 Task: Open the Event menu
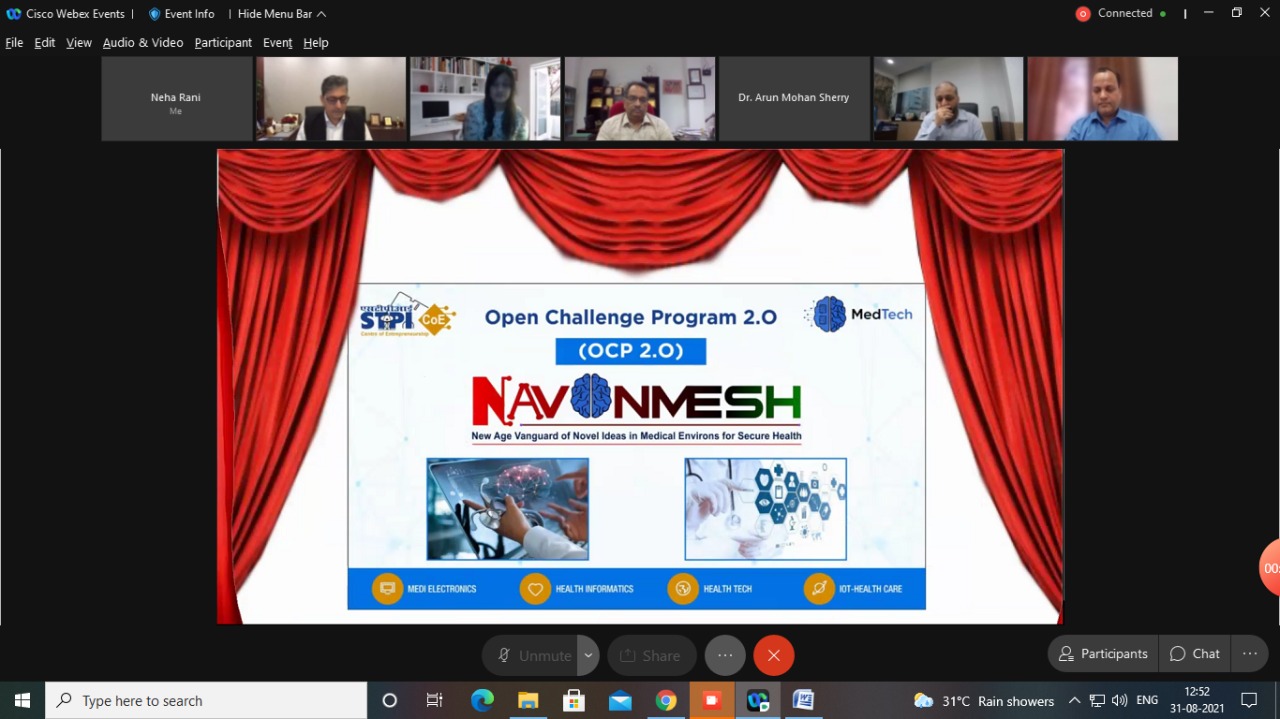[x=278, y=42]
